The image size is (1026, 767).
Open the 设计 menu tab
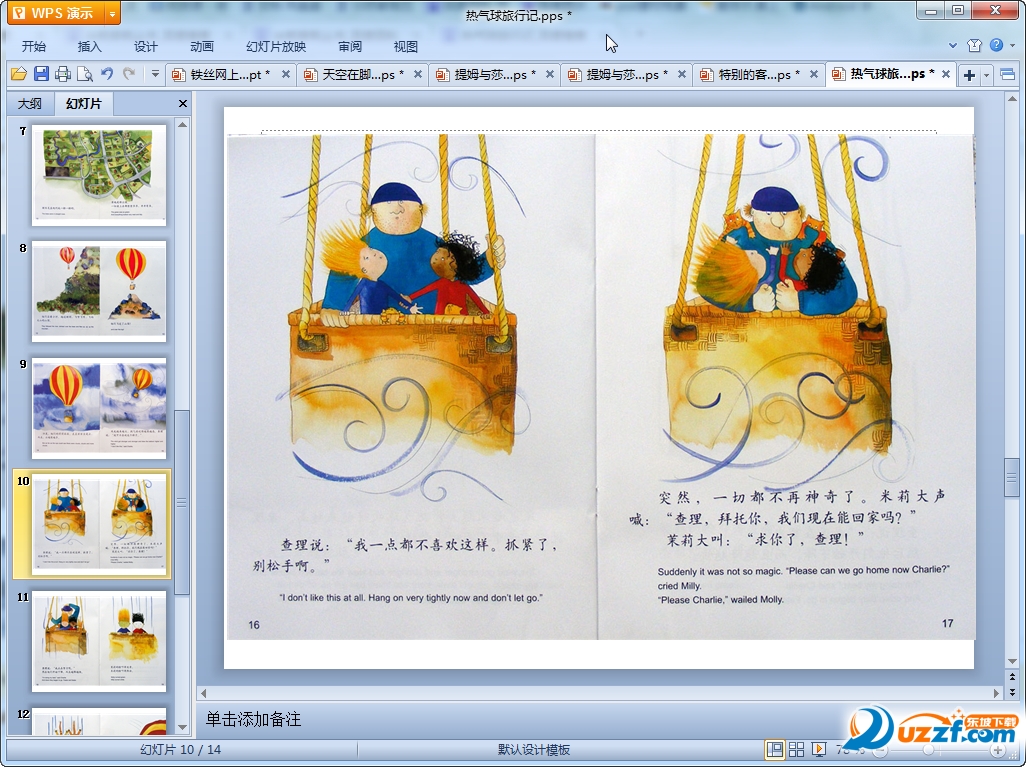[x=145, y=46]
